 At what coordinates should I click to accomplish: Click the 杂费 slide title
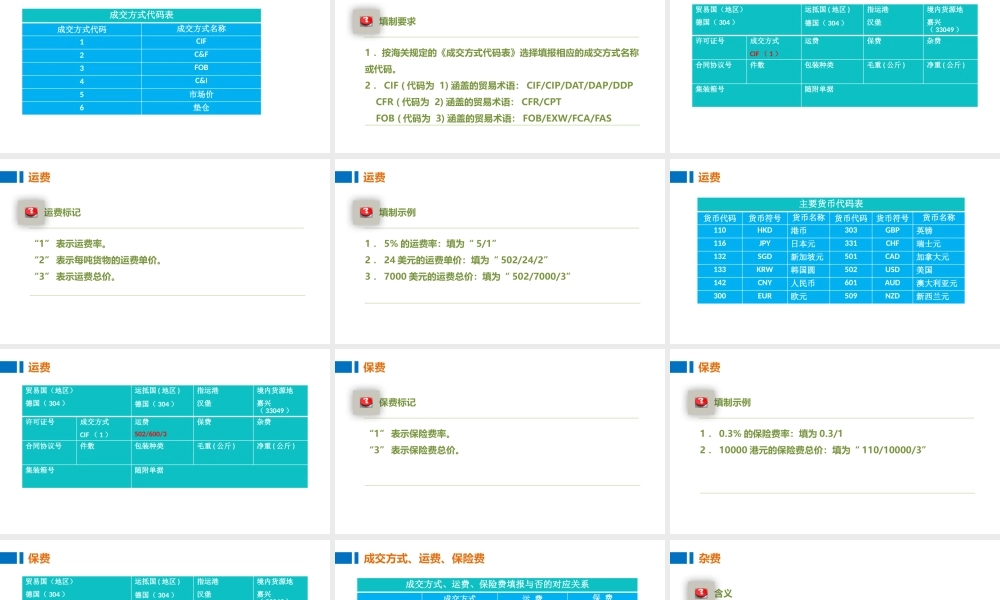709,559
